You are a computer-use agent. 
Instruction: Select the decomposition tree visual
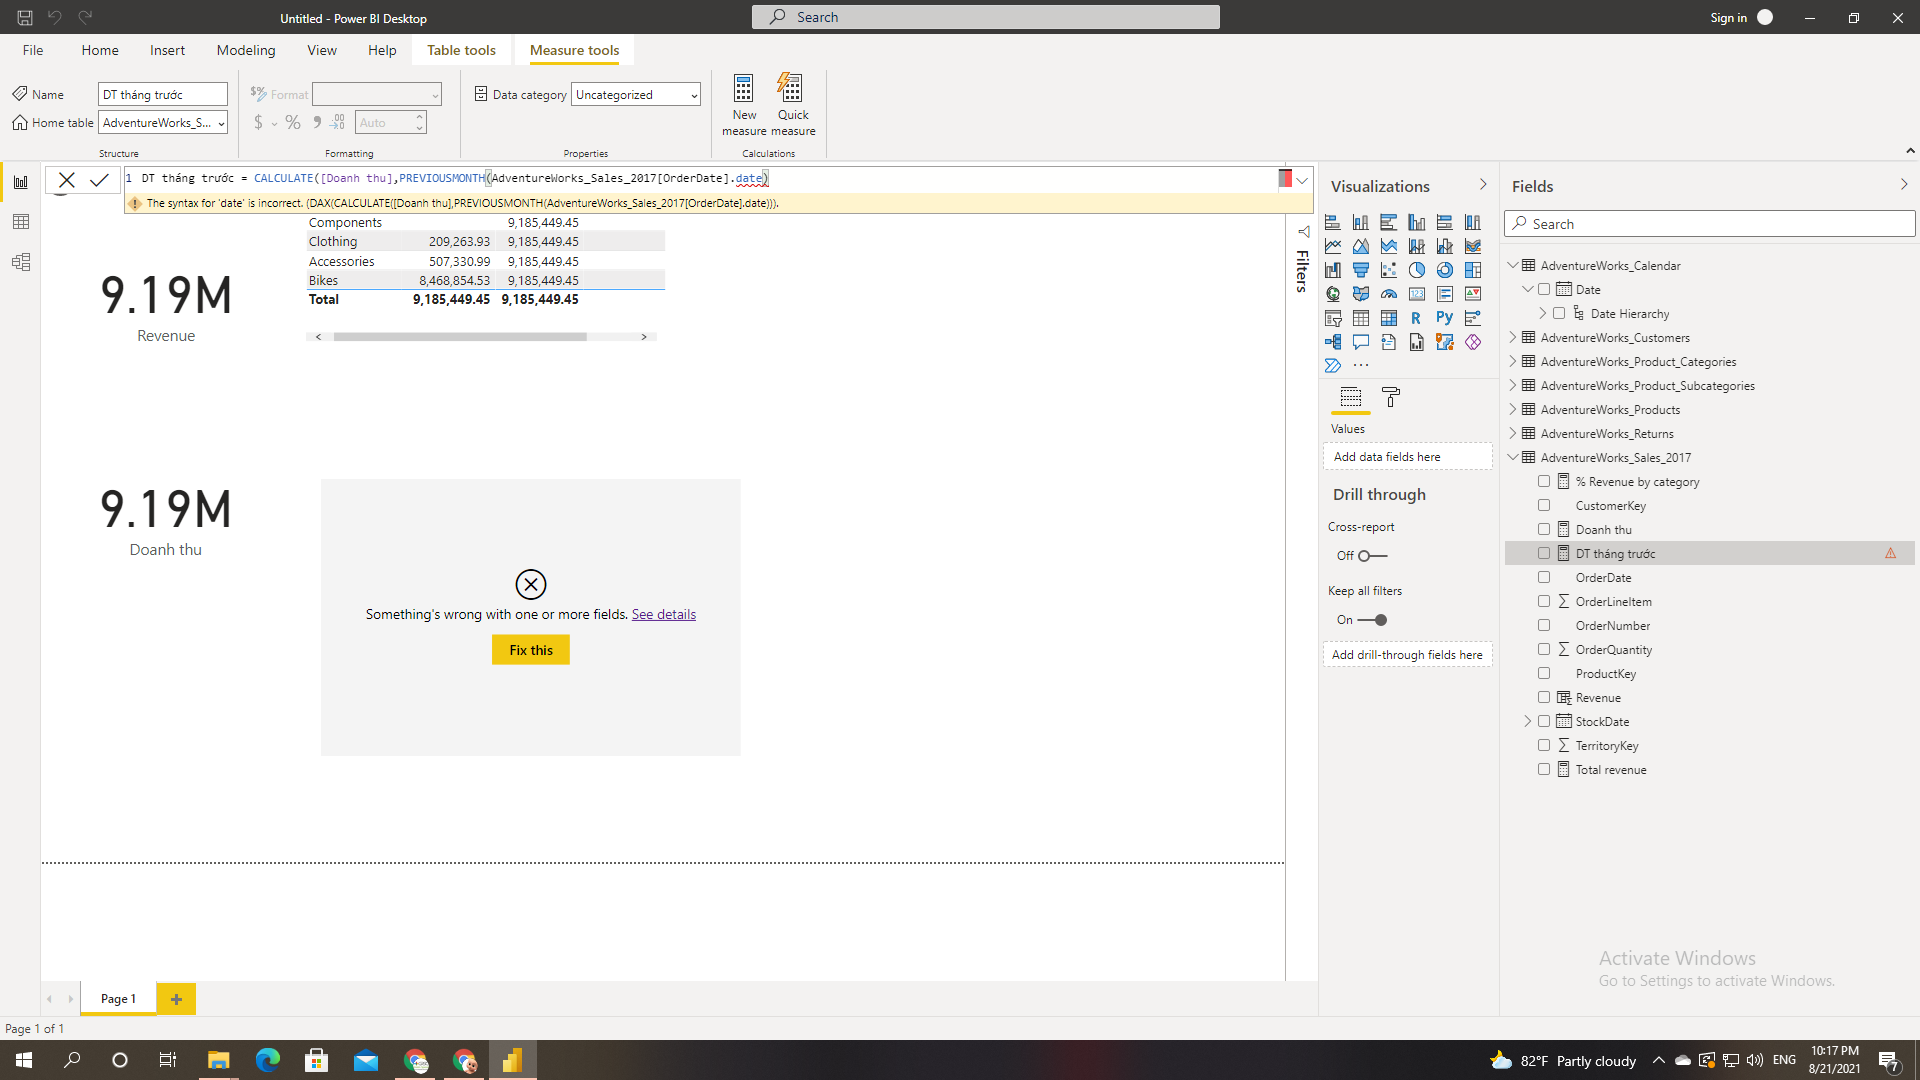(1333, 342)
